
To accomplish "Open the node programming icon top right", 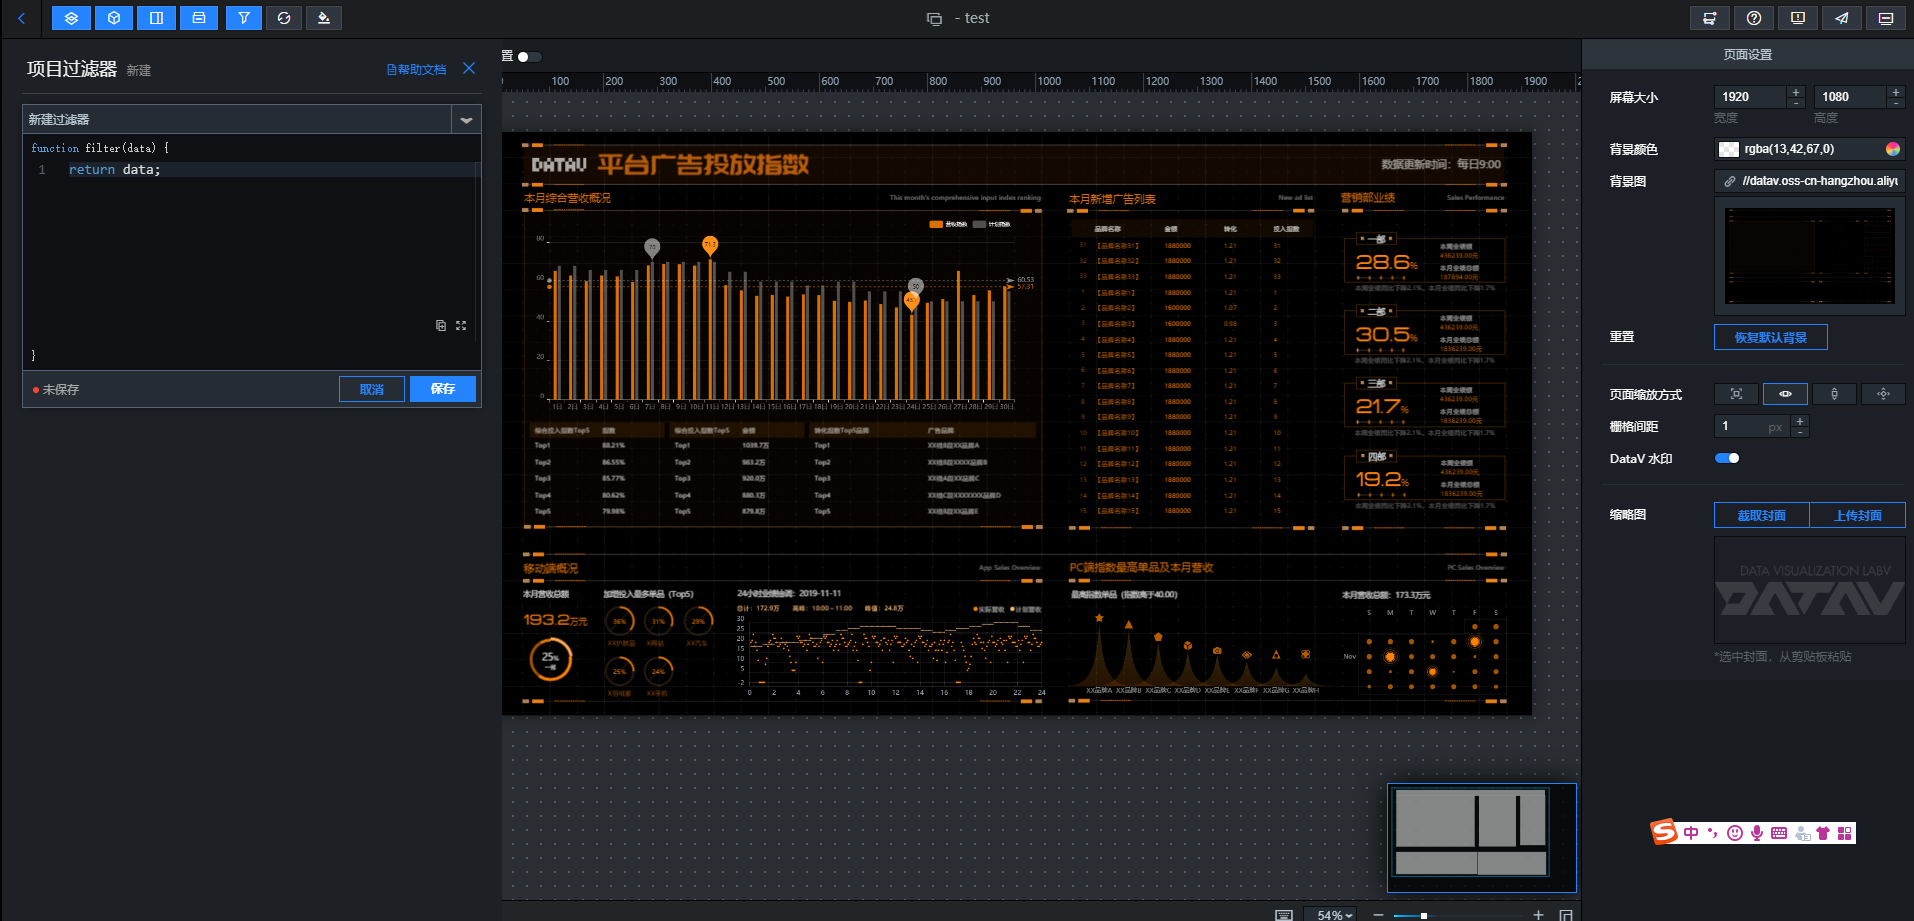I will click(x=1710, y=18).
